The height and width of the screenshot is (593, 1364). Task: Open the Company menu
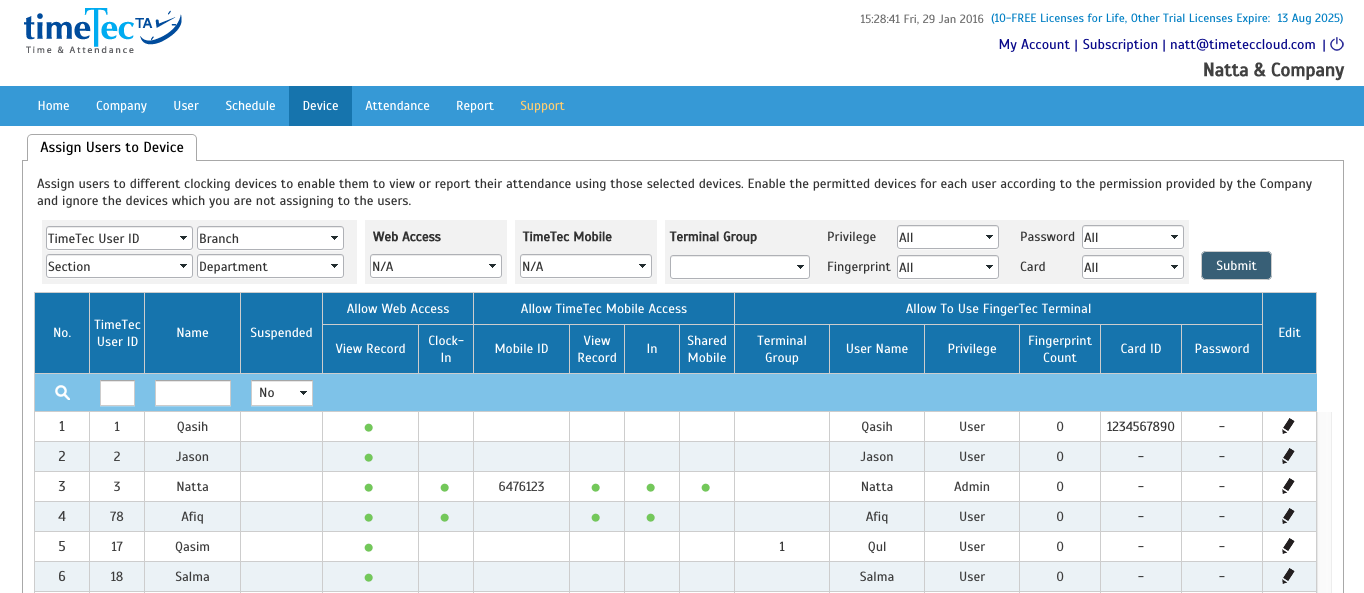121,106
